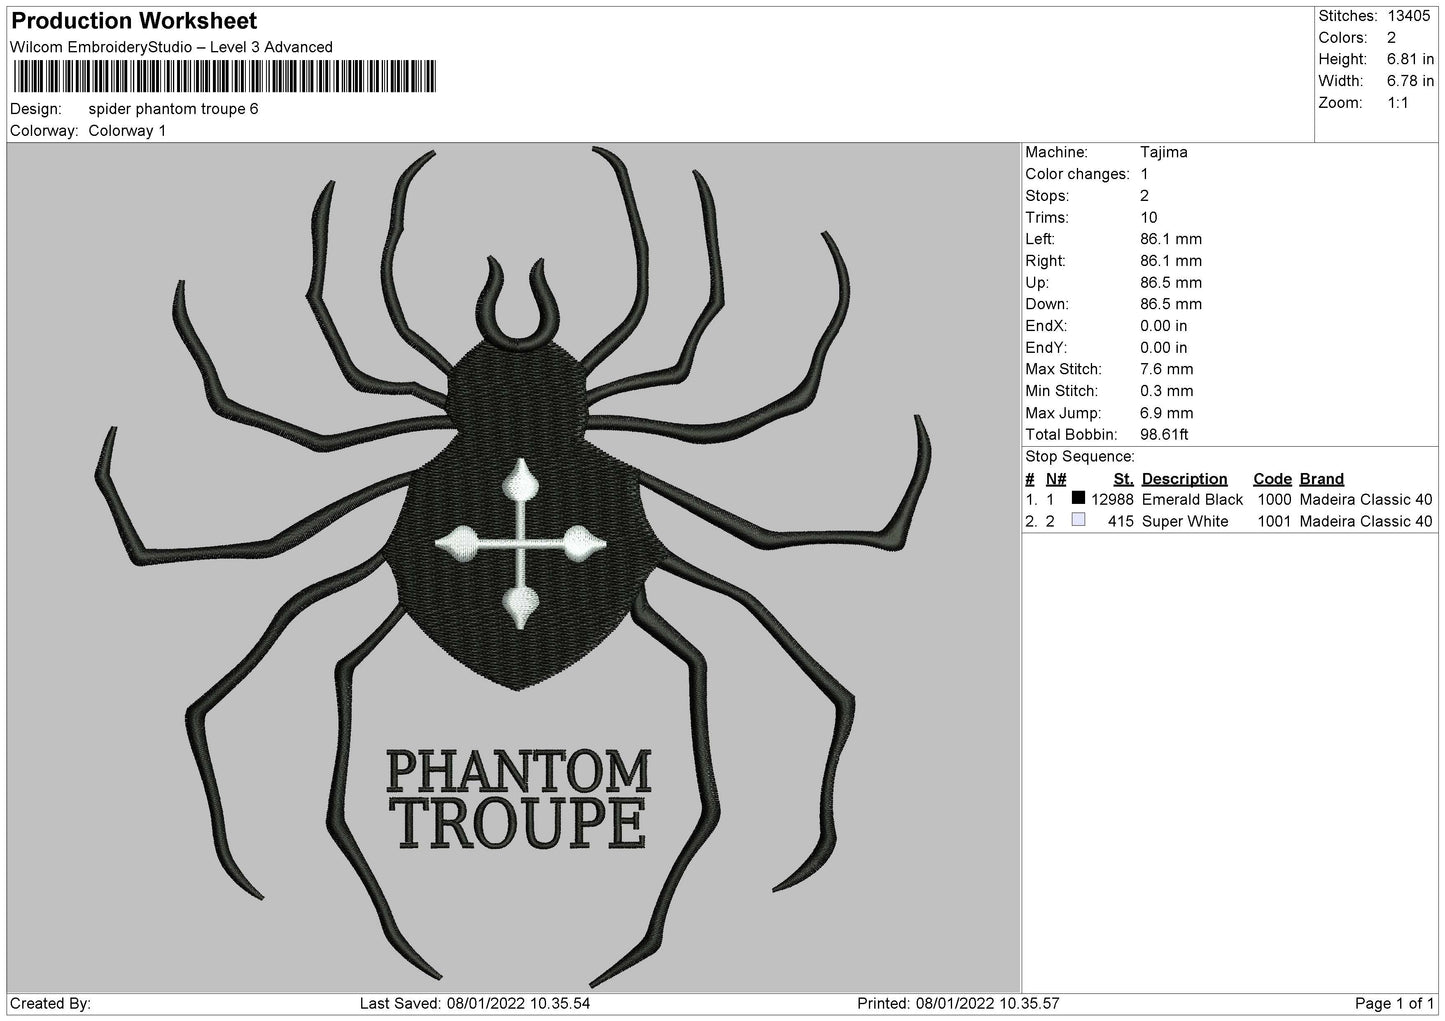
Task: Click the 'Page 1 of 1' footer text
Action: point(1394,1004)
